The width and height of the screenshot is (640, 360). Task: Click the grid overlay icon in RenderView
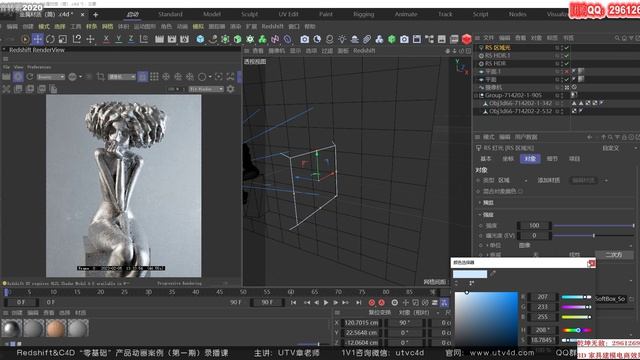[x=154, y=77]
